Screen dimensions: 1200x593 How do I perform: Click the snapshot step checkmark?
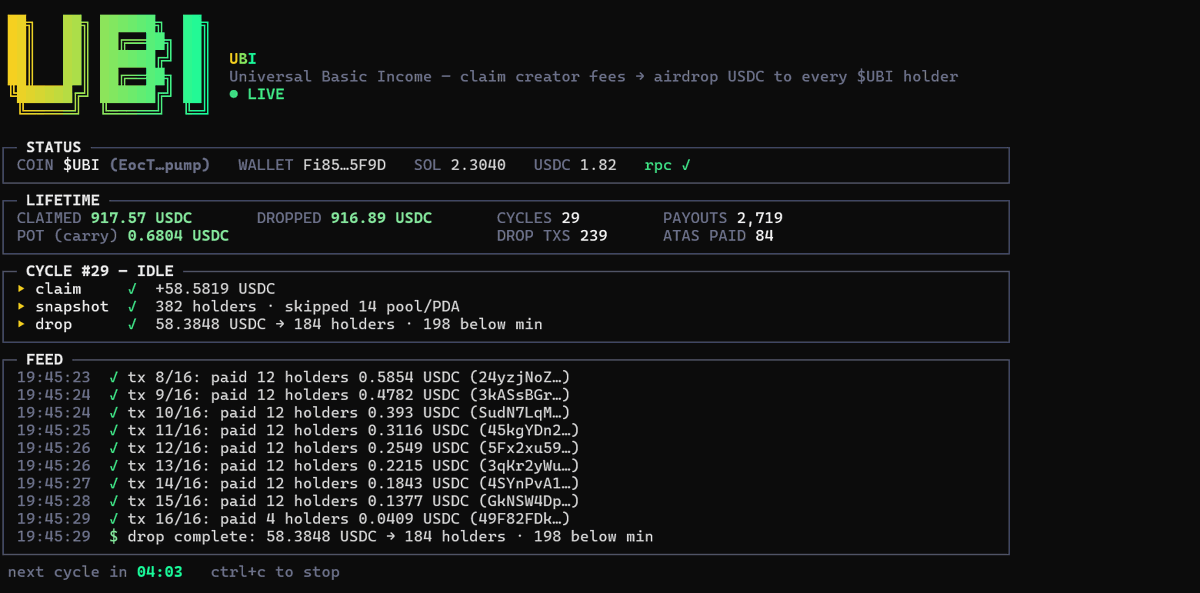click(132, 307)
